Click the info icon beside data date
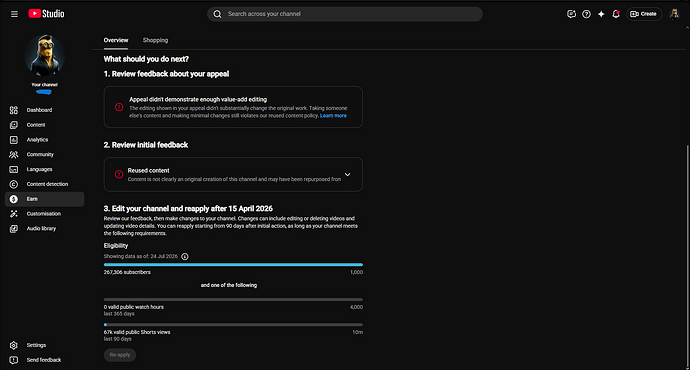Image resolution: width=690 pixels, height=370 pixels. (185, 256)
